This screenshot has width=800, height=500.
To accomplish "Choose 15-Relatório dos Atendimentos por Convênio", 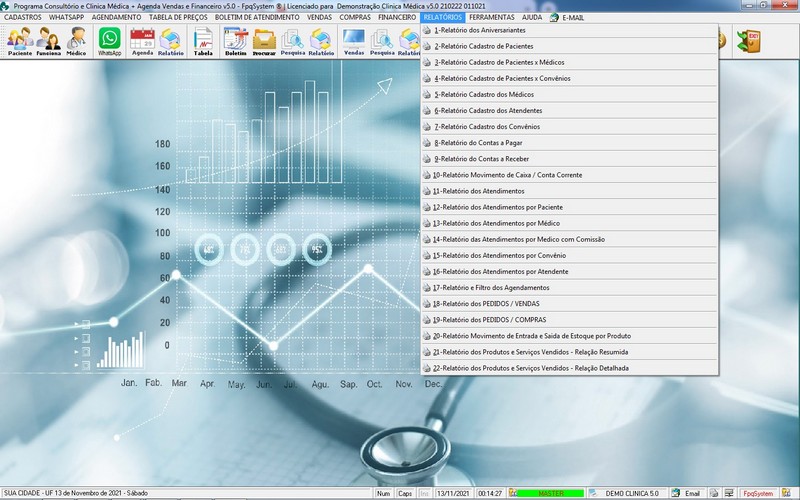I will pyautogui.click(x=569, y=255).
